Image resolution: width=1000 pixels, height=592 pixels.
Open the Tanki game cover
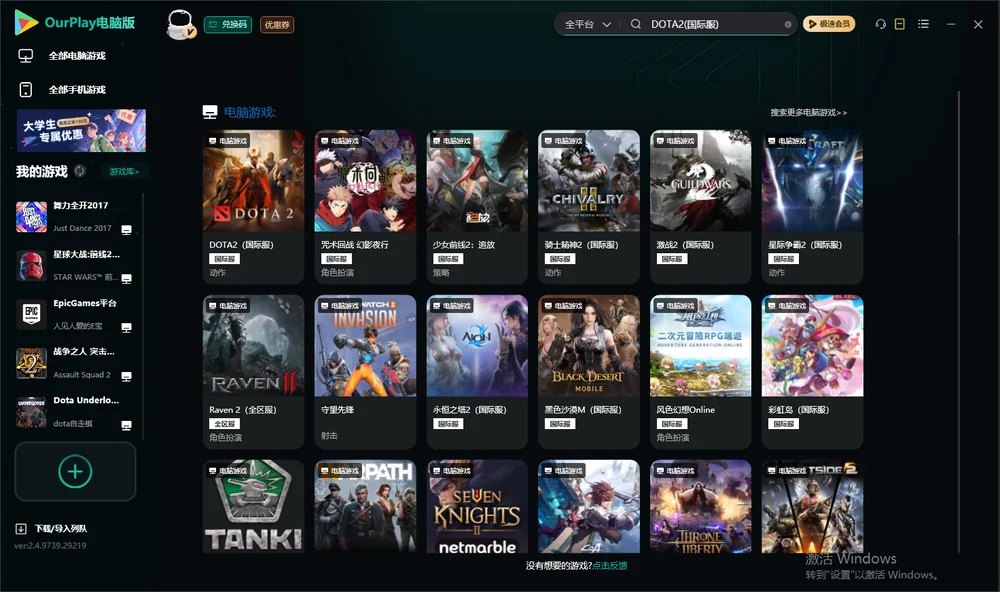[253, 507]
